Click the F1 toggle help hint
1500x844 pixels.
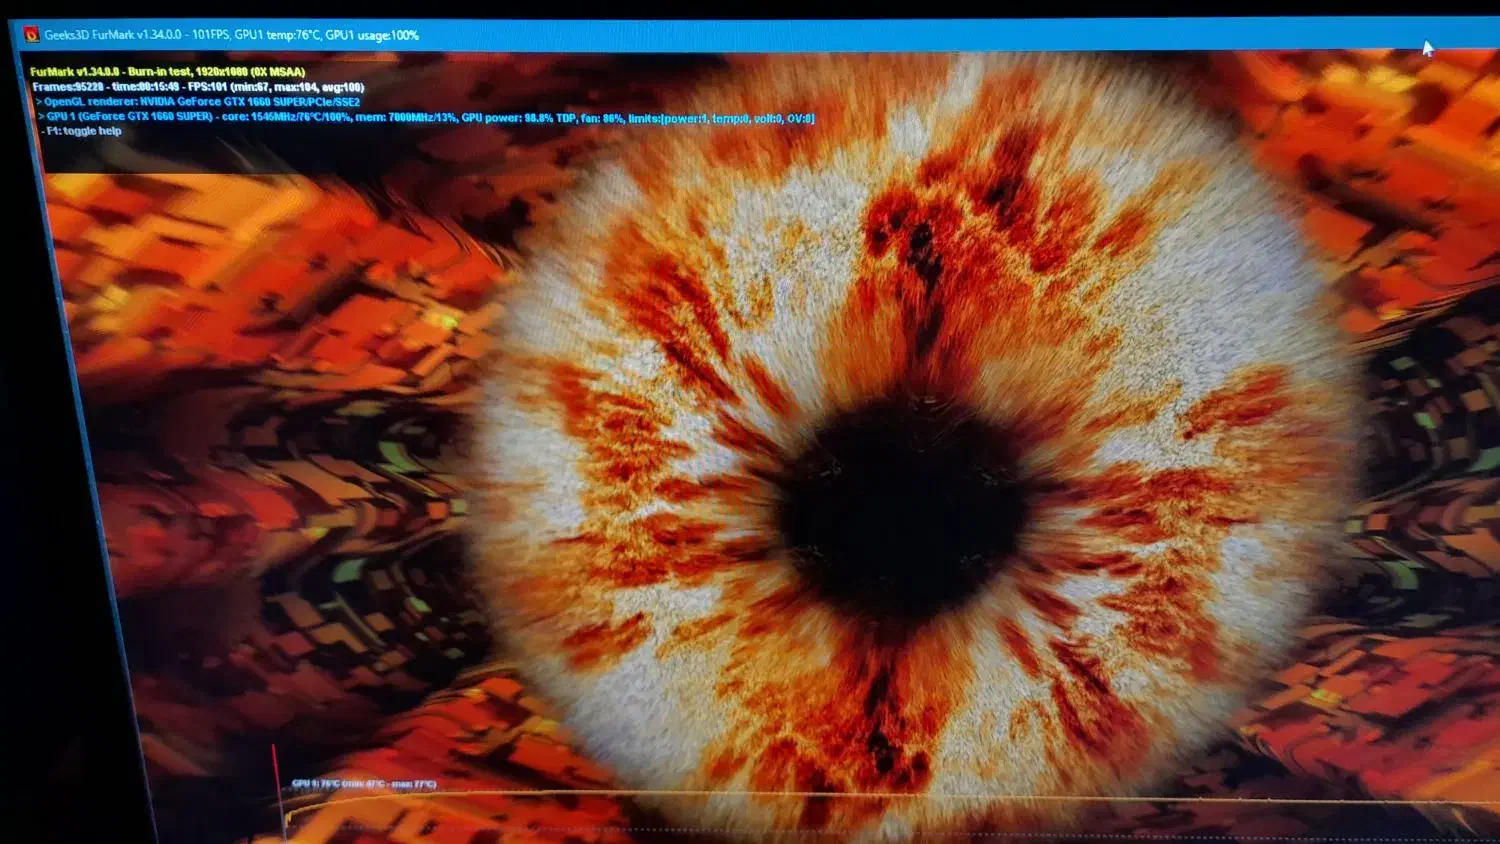pyautogui.click(x=83, y=131)
